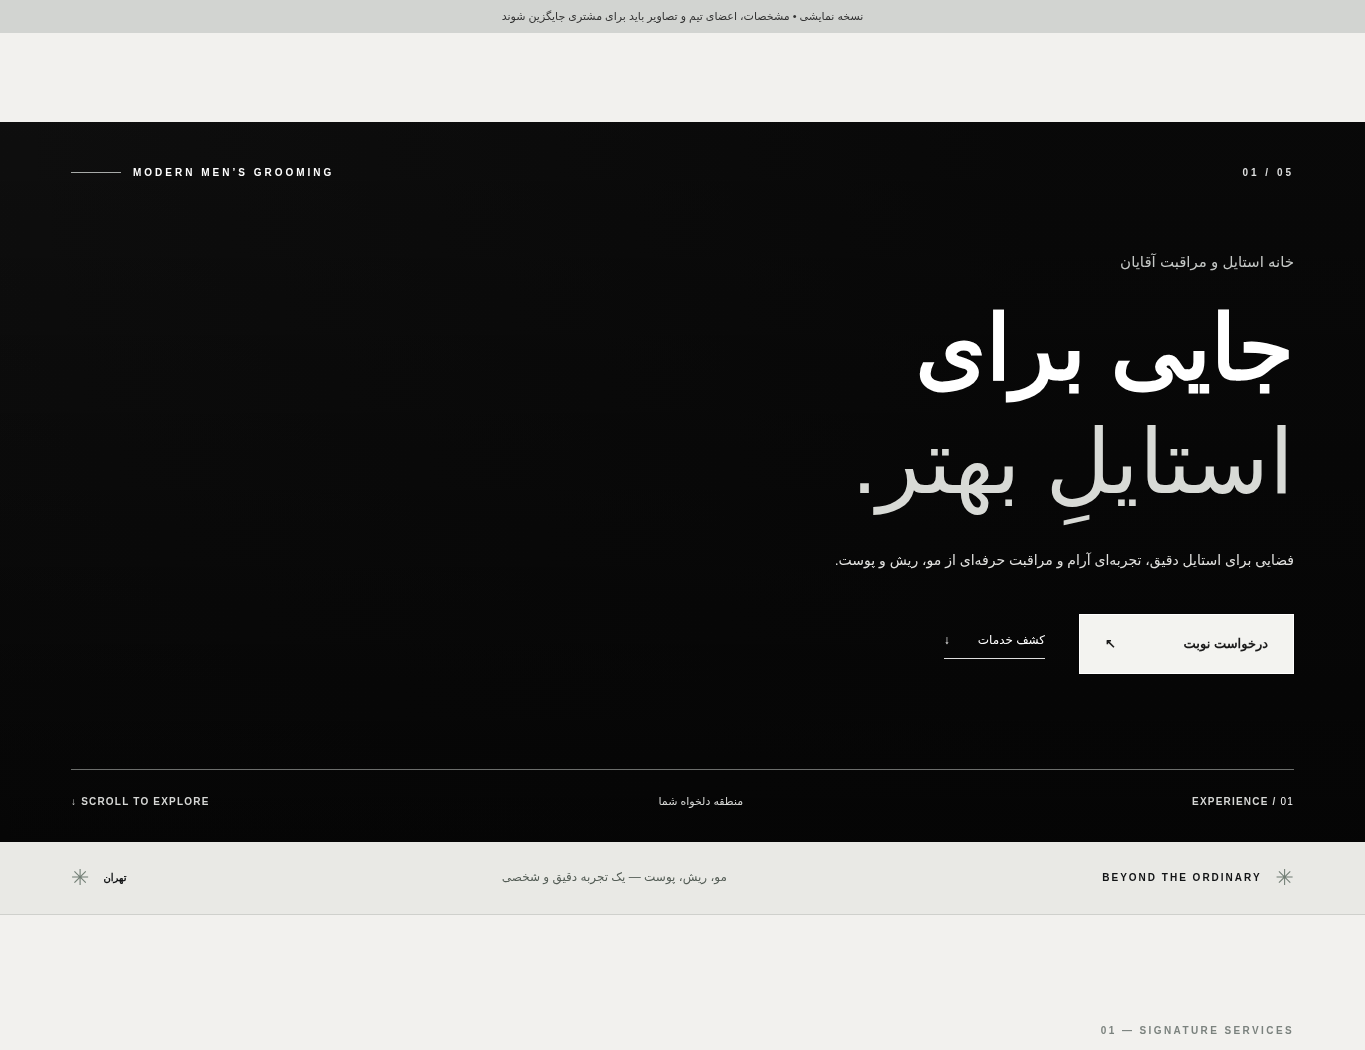Screen dimensions: 1365x1050
Task: Click the arrow icon in درخواست نوبت button
Action: coord(1110,644)
